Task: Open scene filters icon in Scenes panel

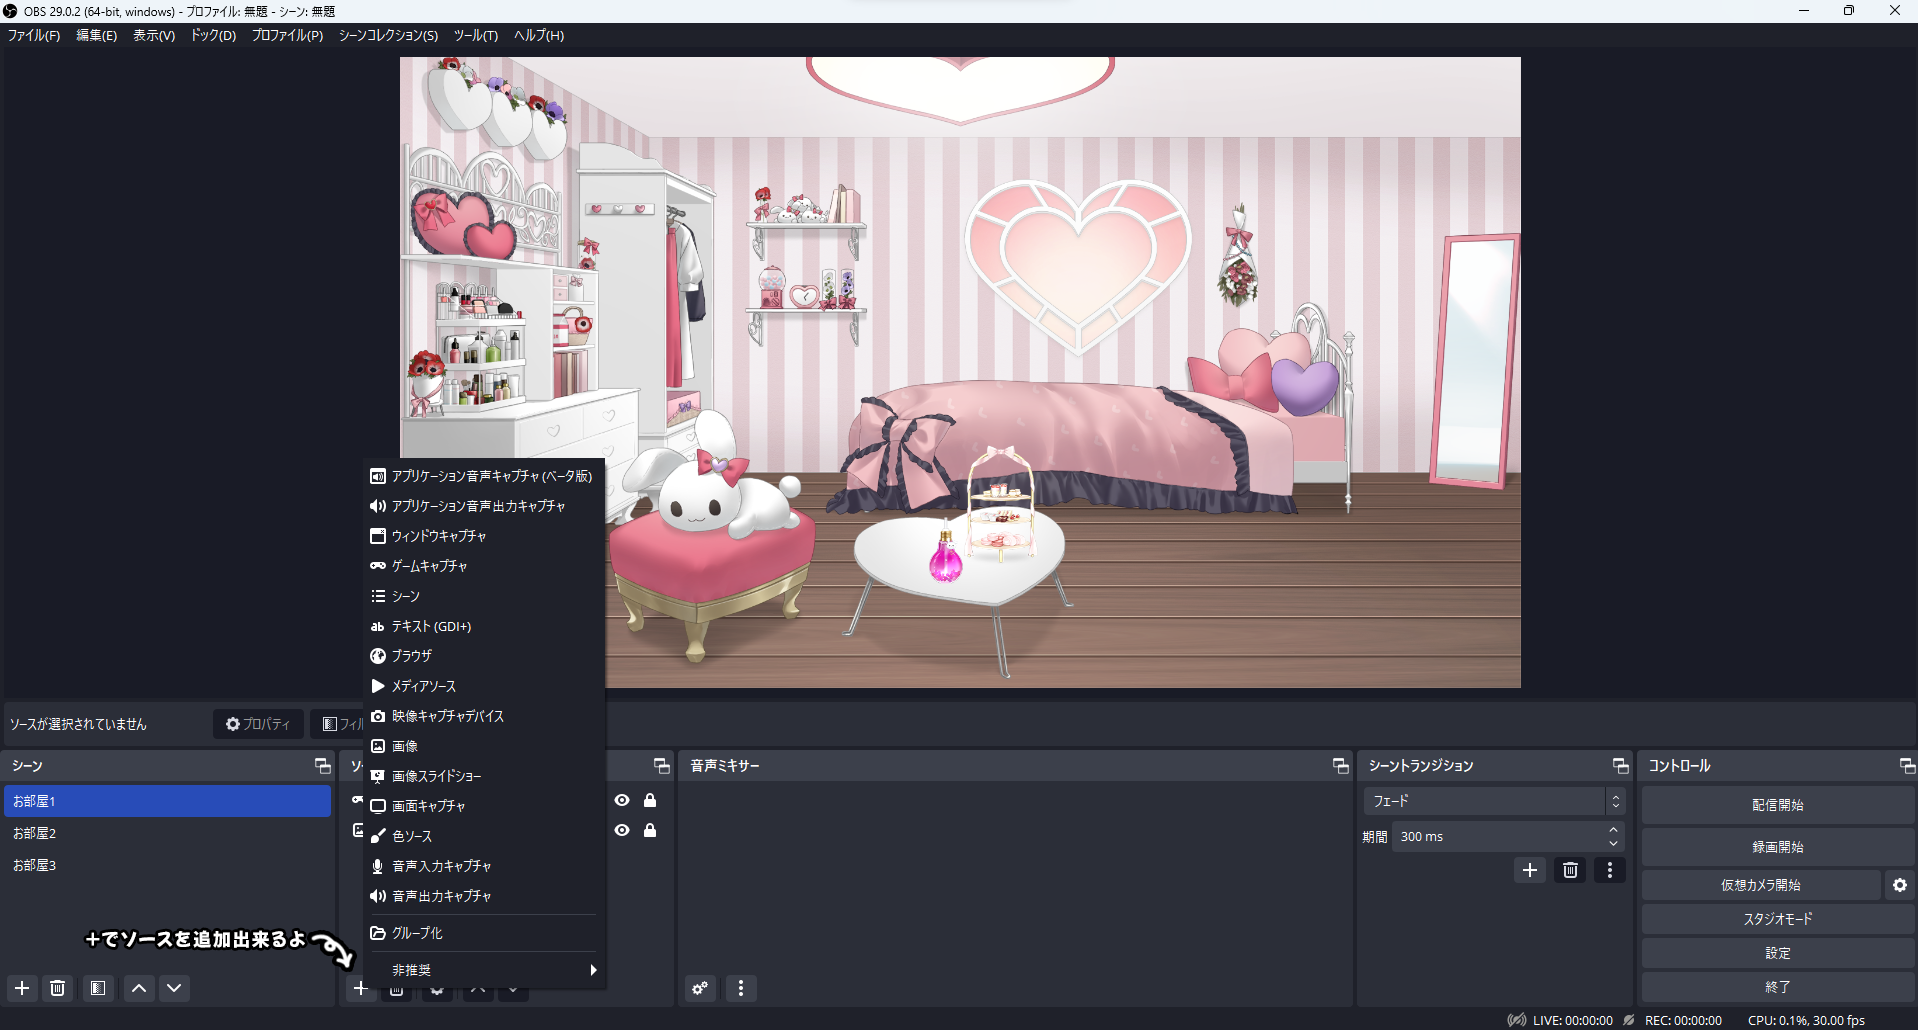Action: pyautogui.click(x=98, y=988)
